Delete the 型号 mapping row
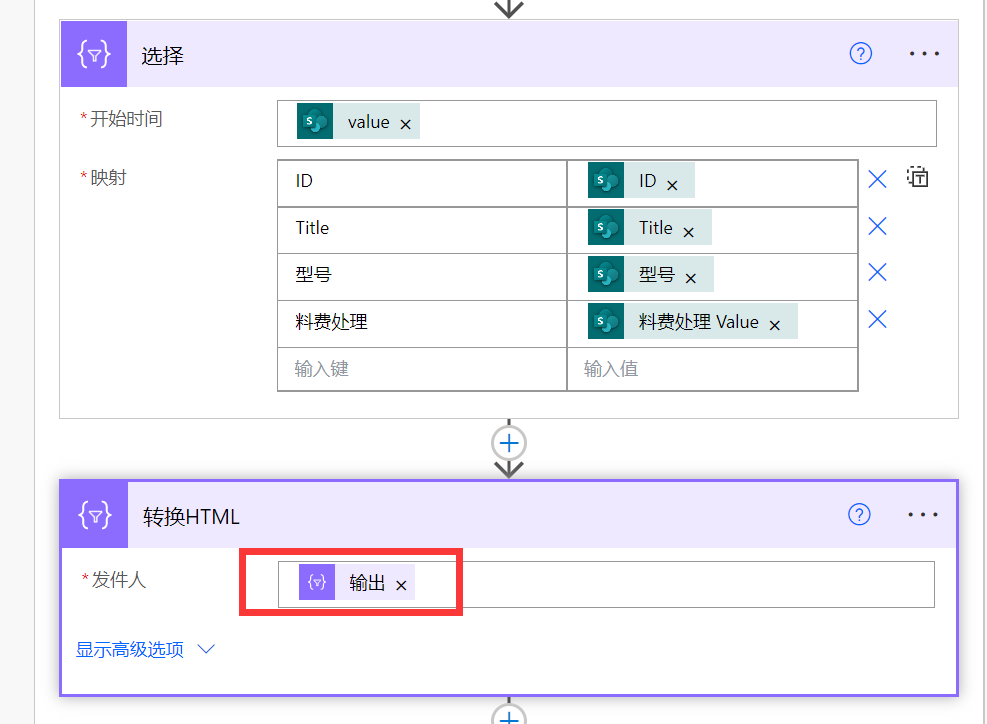The height and width of the screenshot is (724, 987). [x=877, y=272]
